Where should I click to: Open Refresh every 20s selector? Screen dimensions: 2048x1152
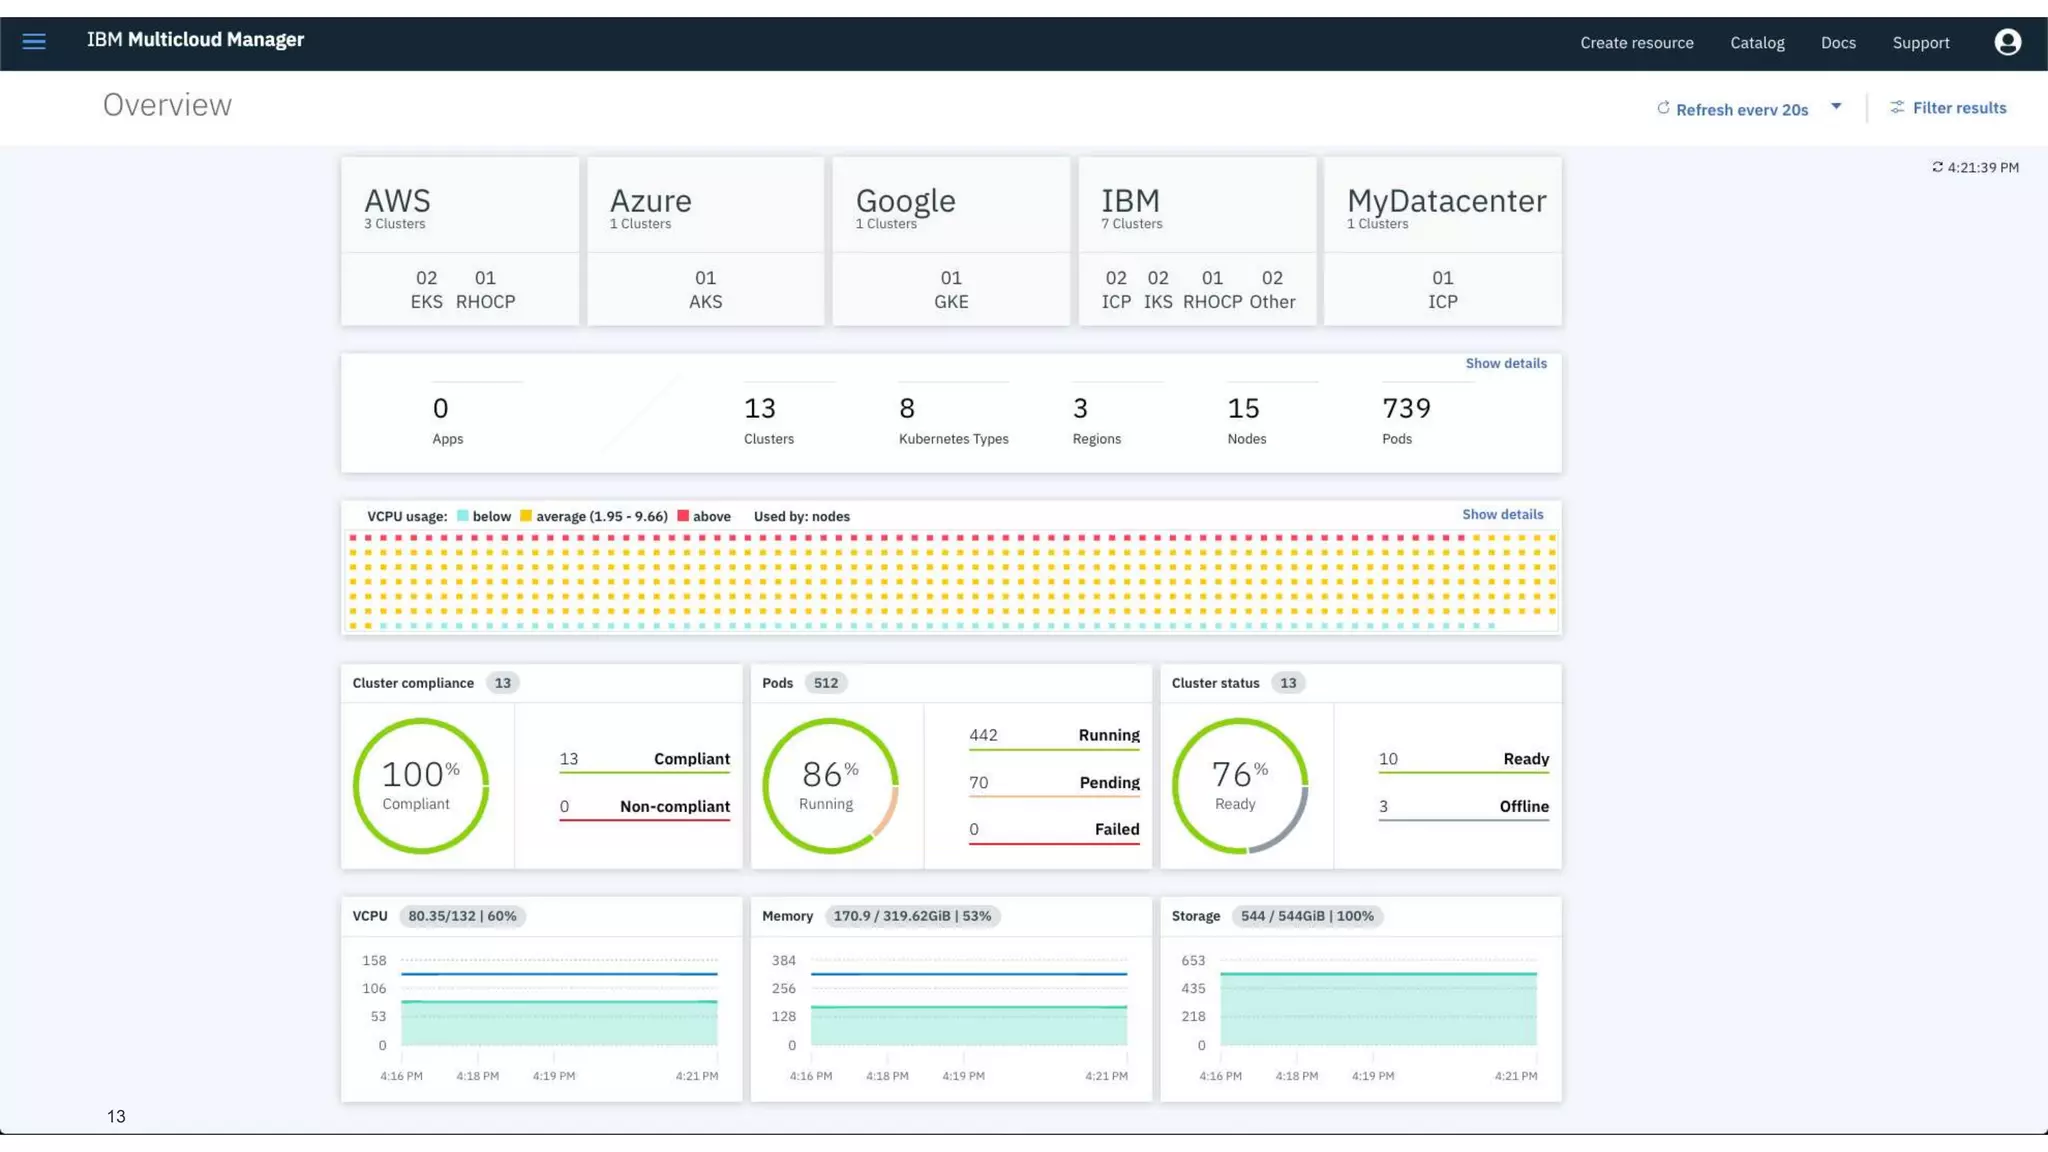[1741, 109]
